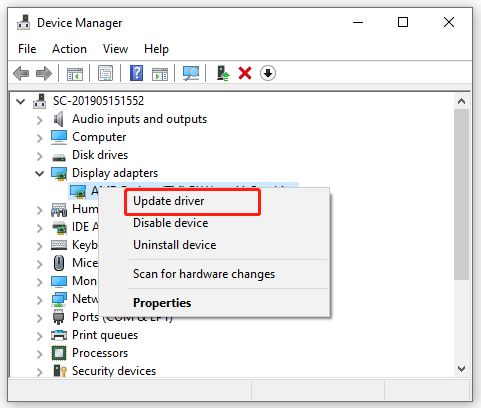Viewport: 481px width, 408px height.
Task: Open the Help menu
Action: tap(156, 49)
